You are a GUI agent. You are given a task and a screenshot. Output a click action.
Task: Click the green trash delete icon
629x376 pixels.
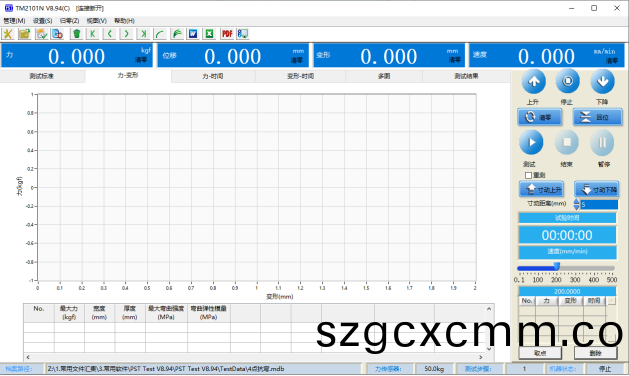[x=76, y=34]
